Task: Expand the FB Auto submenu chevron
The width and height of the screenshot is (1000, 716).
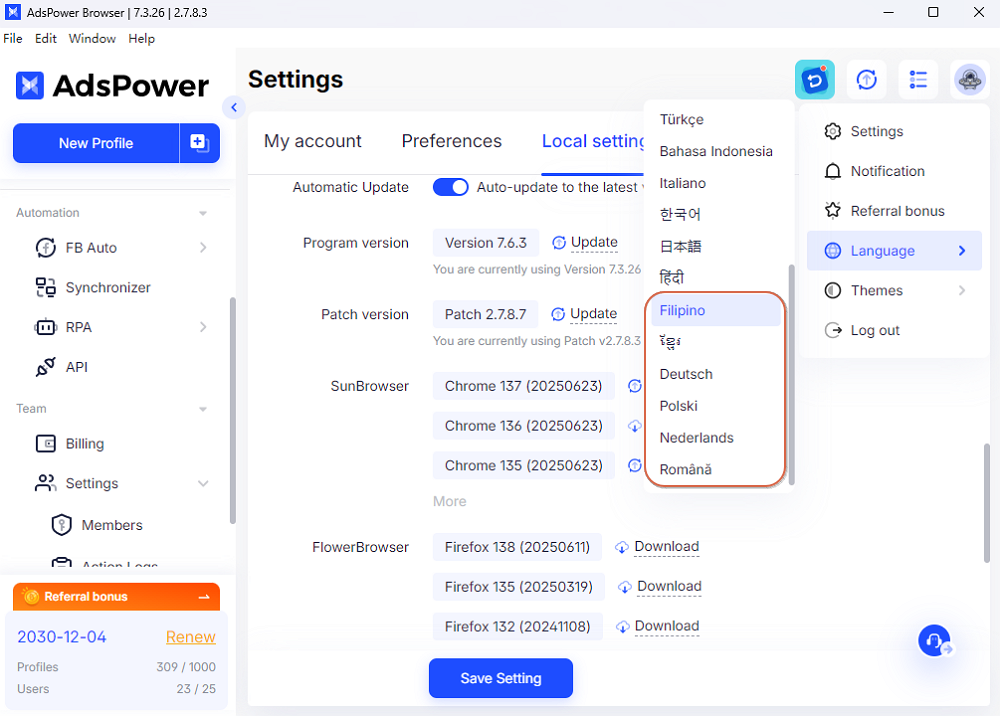Action: coord(203,247)
